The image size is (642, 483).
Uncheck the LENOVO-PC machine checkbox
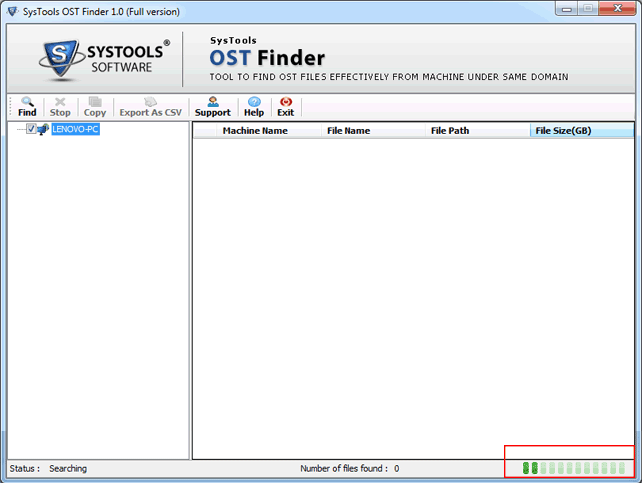[x=31, y=129]
